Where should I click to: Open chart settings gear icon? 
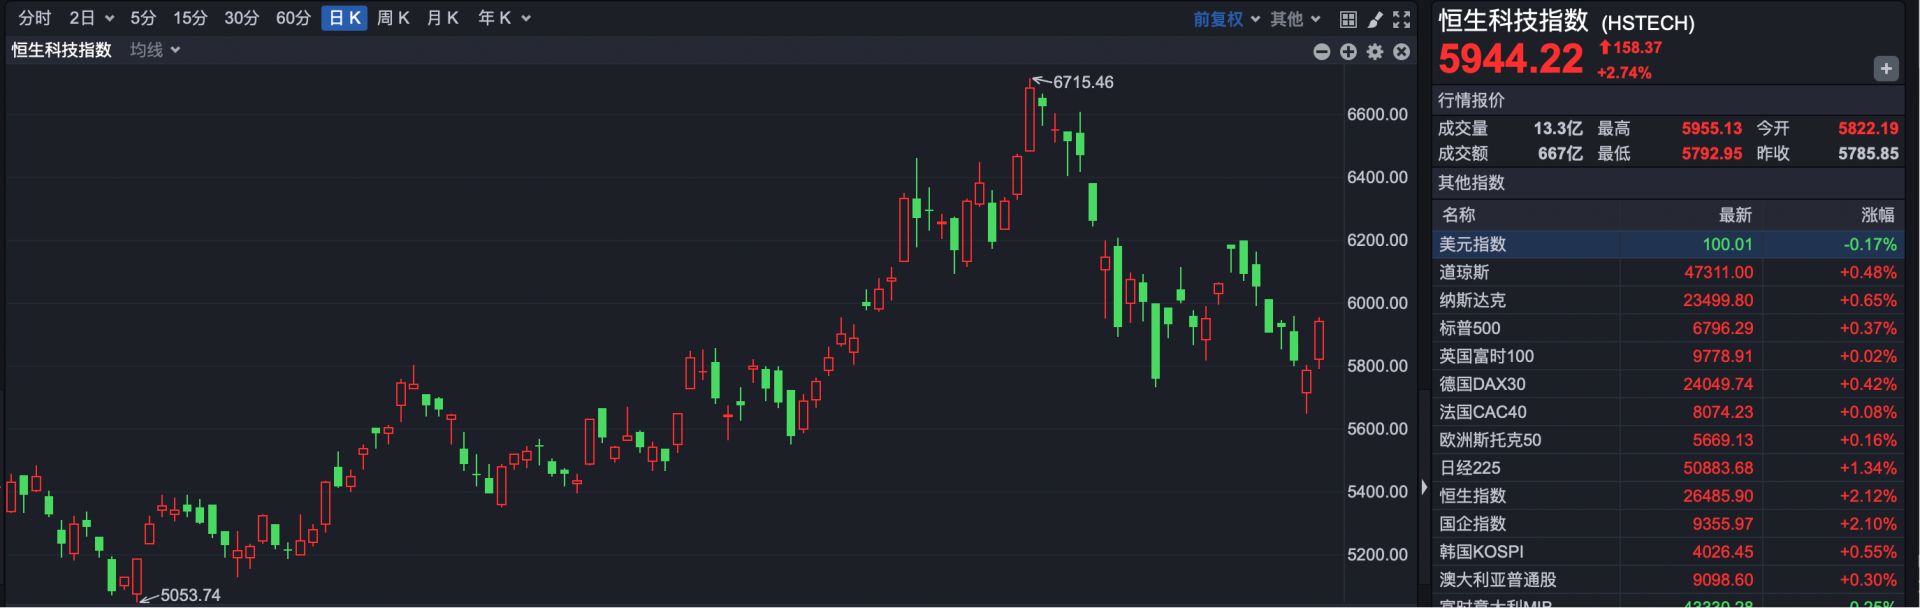coord(1375,51)
